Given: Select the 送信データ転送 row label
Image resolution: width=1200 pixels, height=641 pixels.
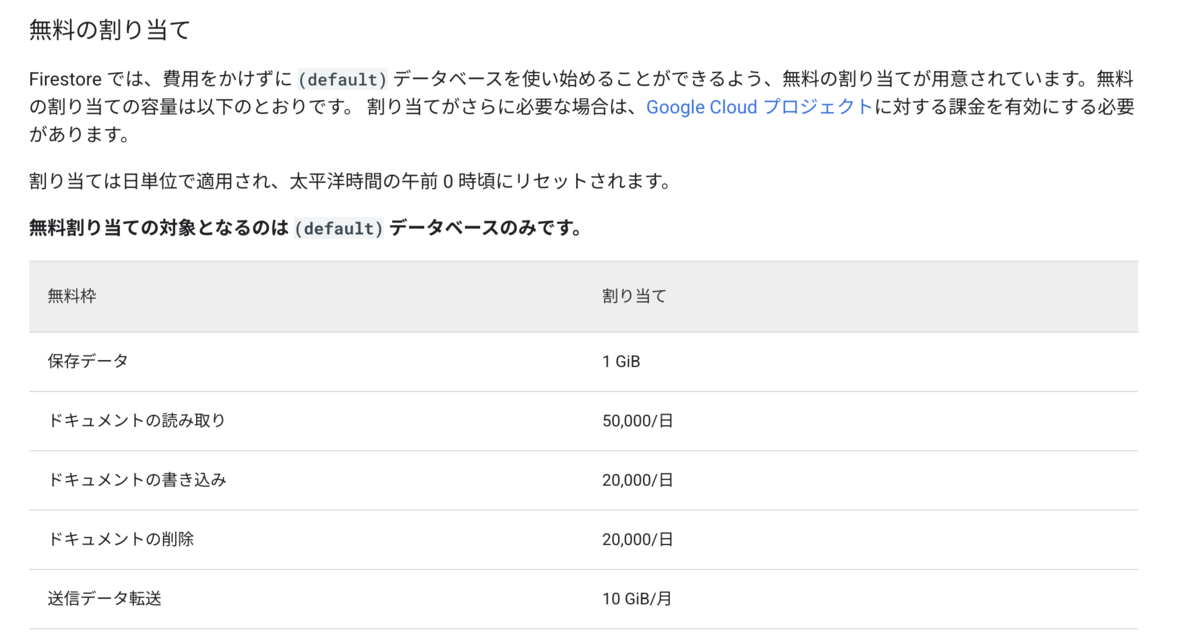Looking at the screenshot, I should pos(104,599).
